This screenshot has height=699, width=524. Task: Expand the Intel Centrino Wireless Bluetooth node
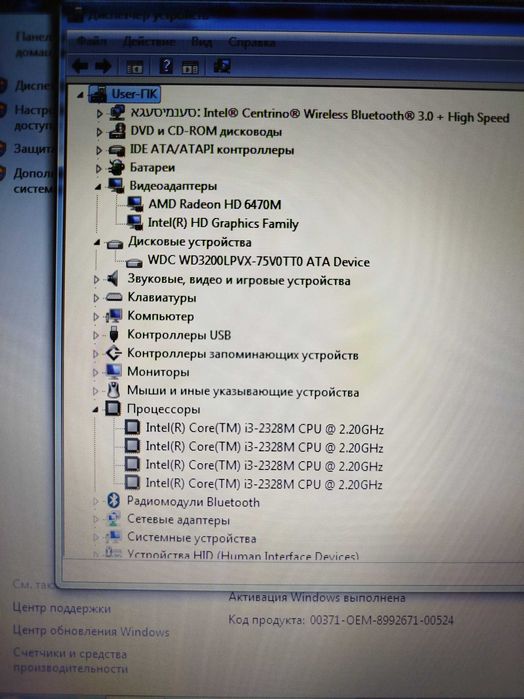pos(100,114)
